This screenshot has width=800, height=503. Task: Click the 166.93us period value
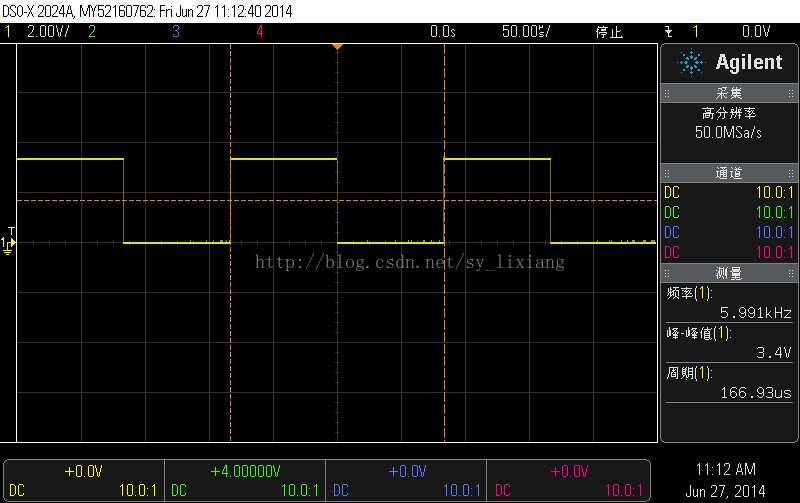pos(756,393)
